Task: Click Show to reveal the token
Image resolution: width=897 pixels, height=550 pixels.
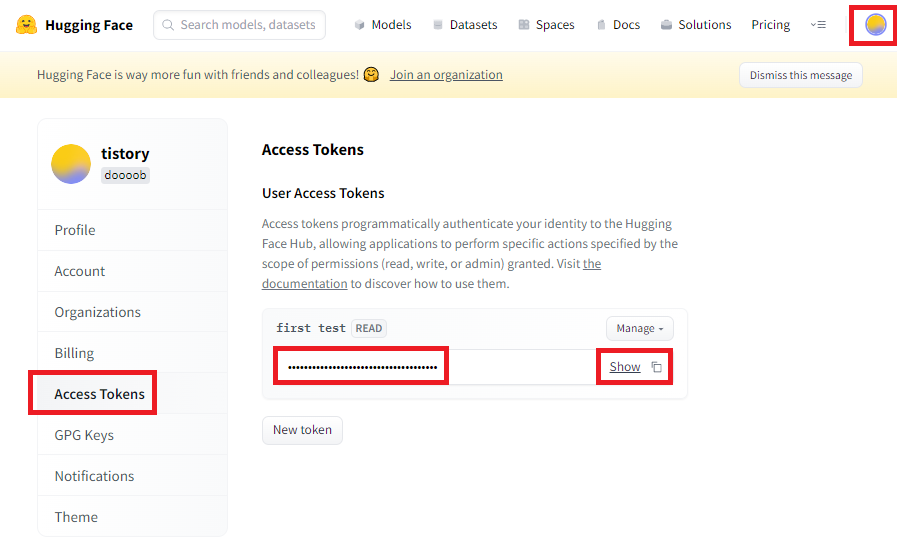Action: [625, 367]
